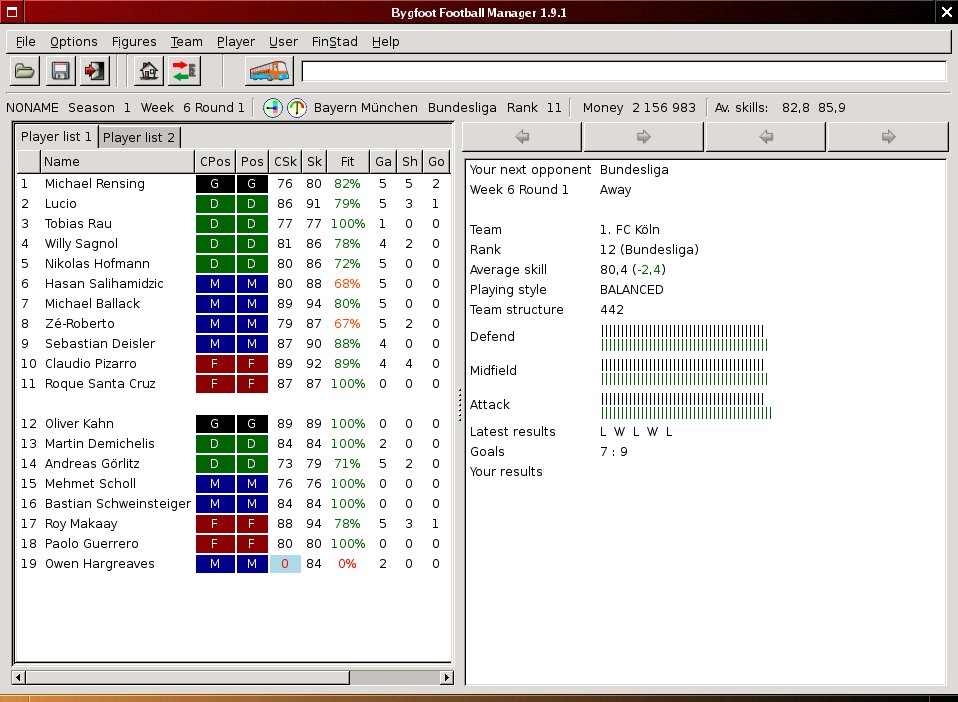Screen dimensions: 958x702
Task: Open a saved game file
Action: [23, 70]
